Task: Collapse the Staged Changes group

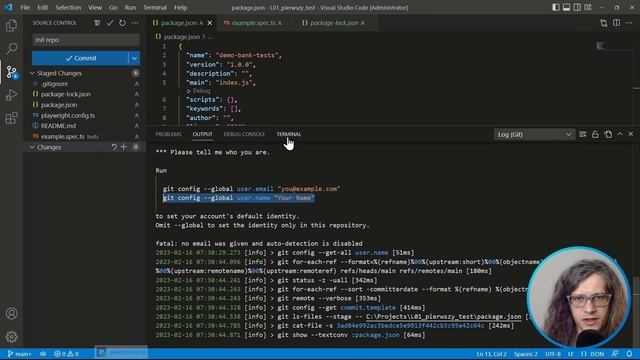Action: [32, 73]
